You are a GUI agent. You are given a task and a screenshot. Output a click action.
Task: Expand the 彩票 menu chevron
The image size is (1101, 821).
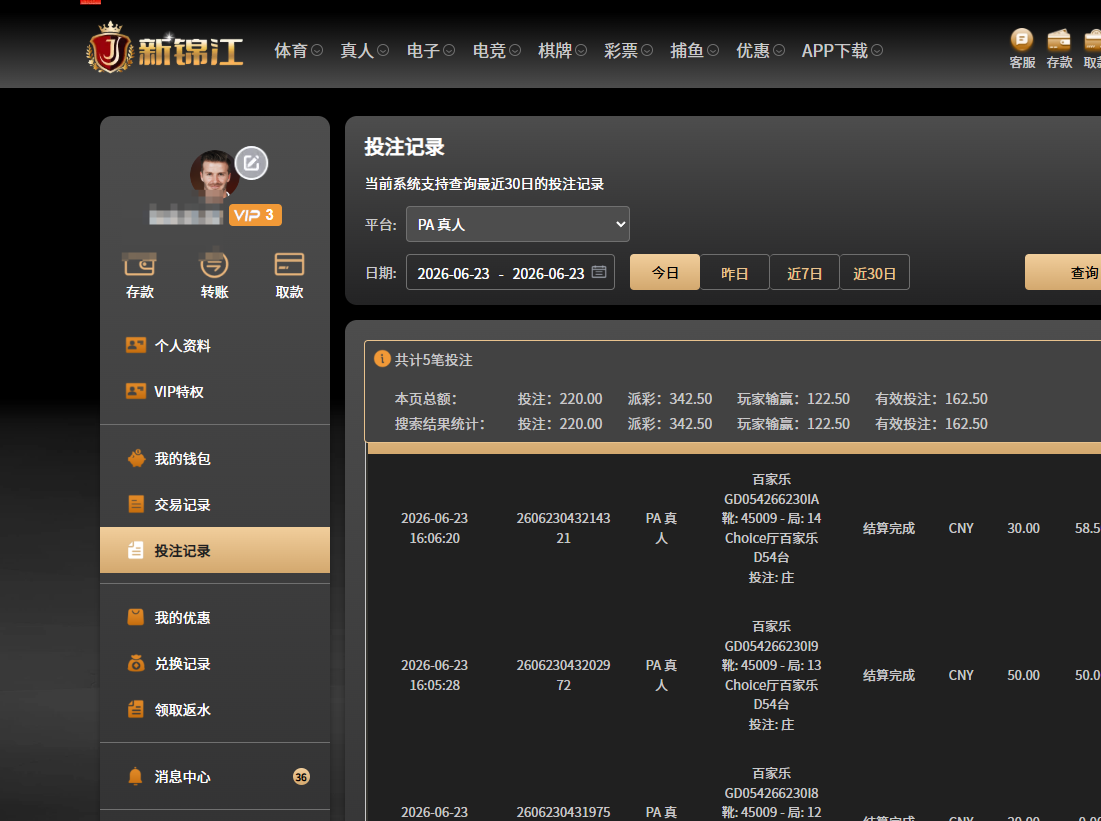click(647, 51)
